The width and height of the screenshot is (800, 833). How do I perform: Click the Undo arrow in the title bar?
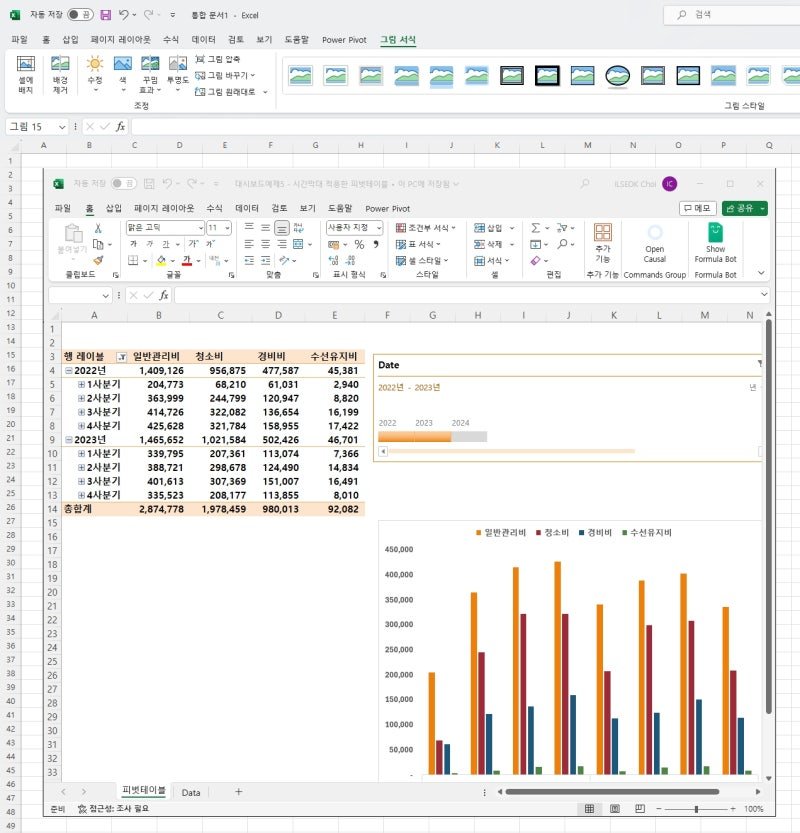pyautogui.click(x=123, y=15)
